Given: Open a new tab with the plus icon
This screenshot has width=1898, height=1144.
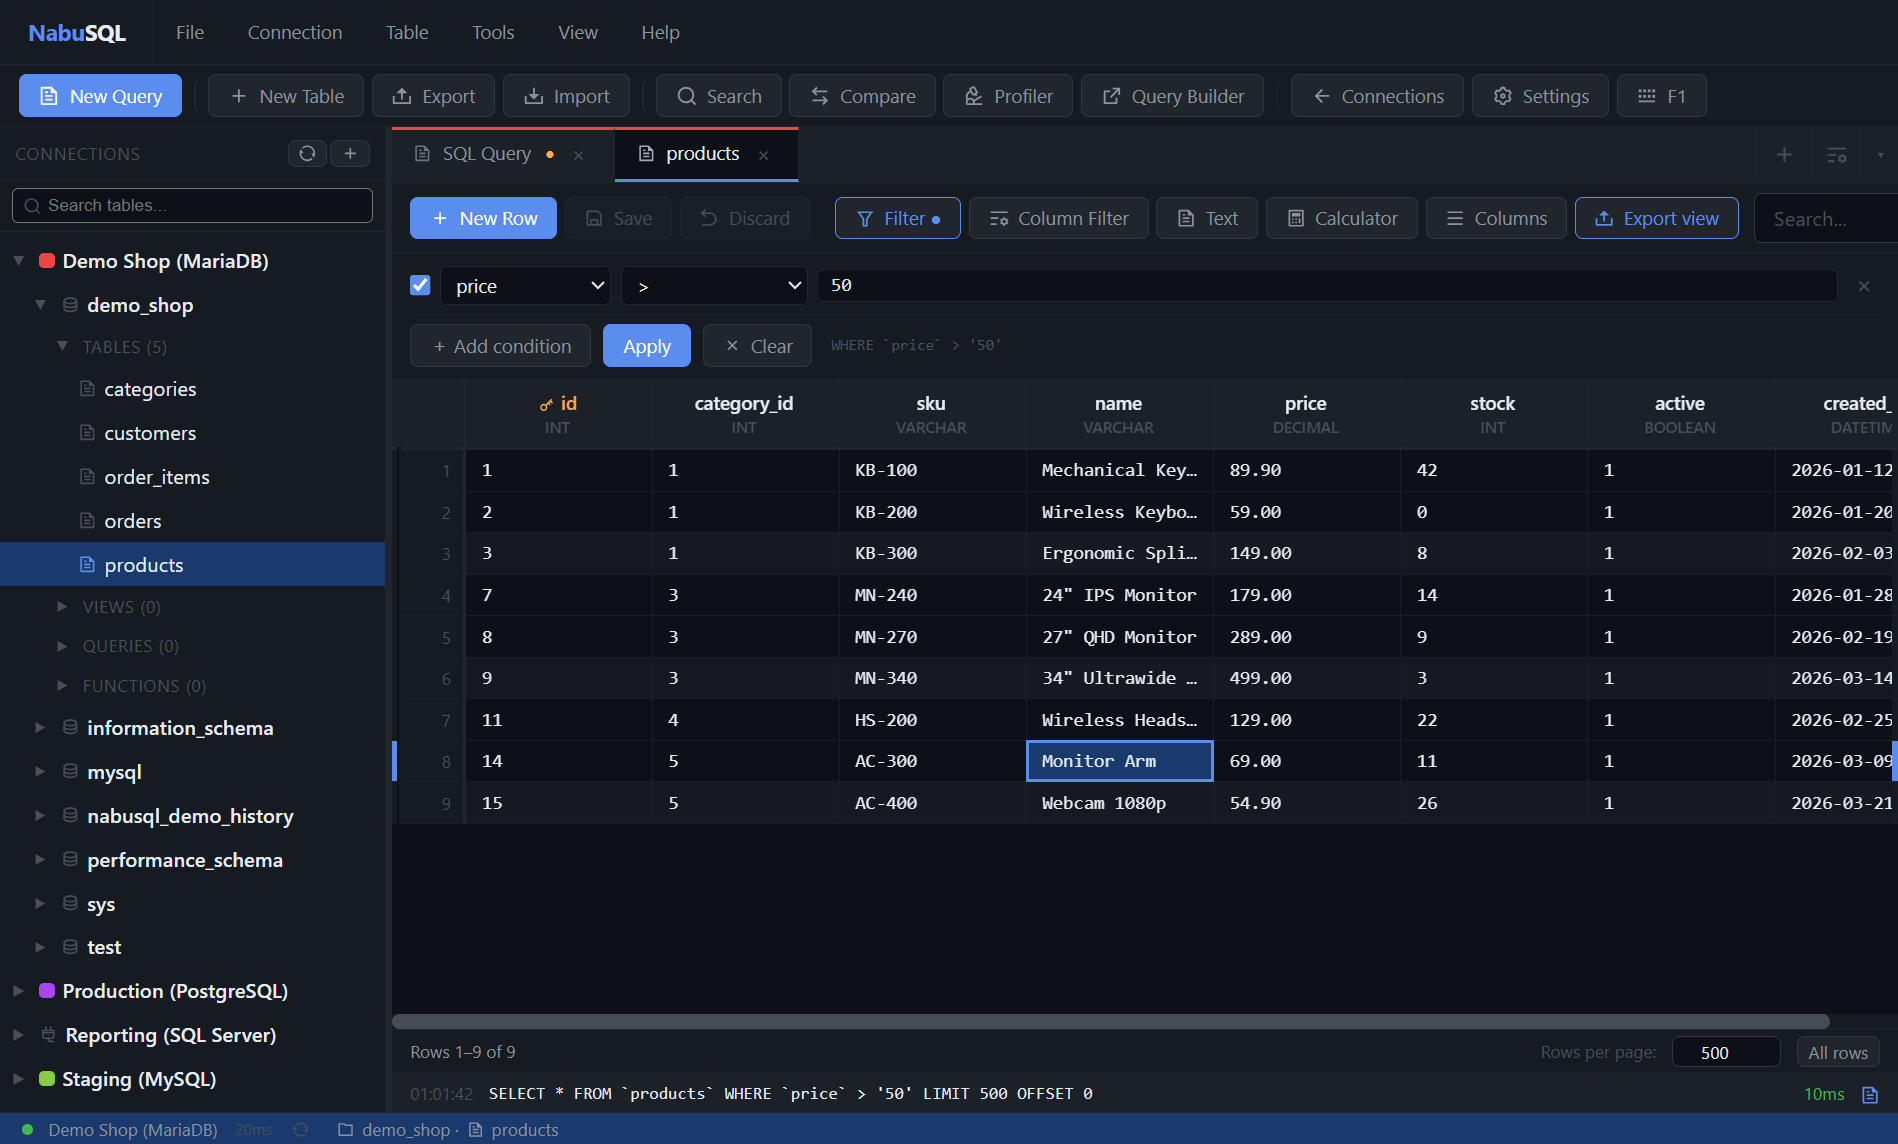Looking at the screenshot, I should point(1784,154).
